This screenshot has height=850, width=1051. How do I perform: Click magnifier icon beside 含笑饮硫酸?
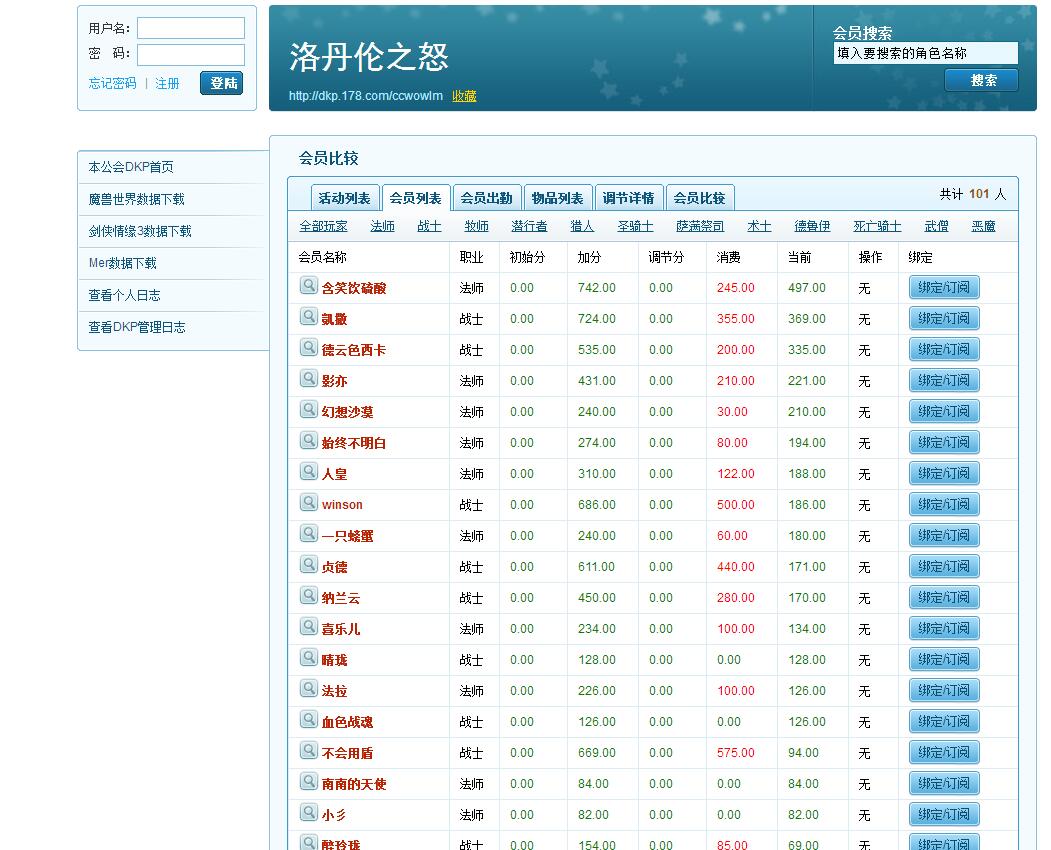pos(308,286)
